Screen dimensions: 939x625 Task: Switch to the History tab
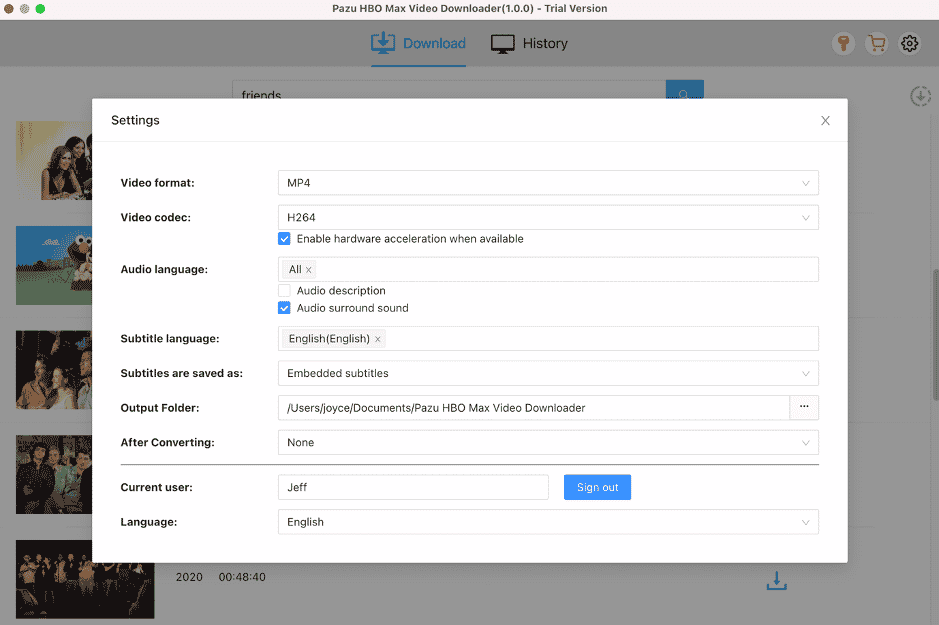pos(528,43)
